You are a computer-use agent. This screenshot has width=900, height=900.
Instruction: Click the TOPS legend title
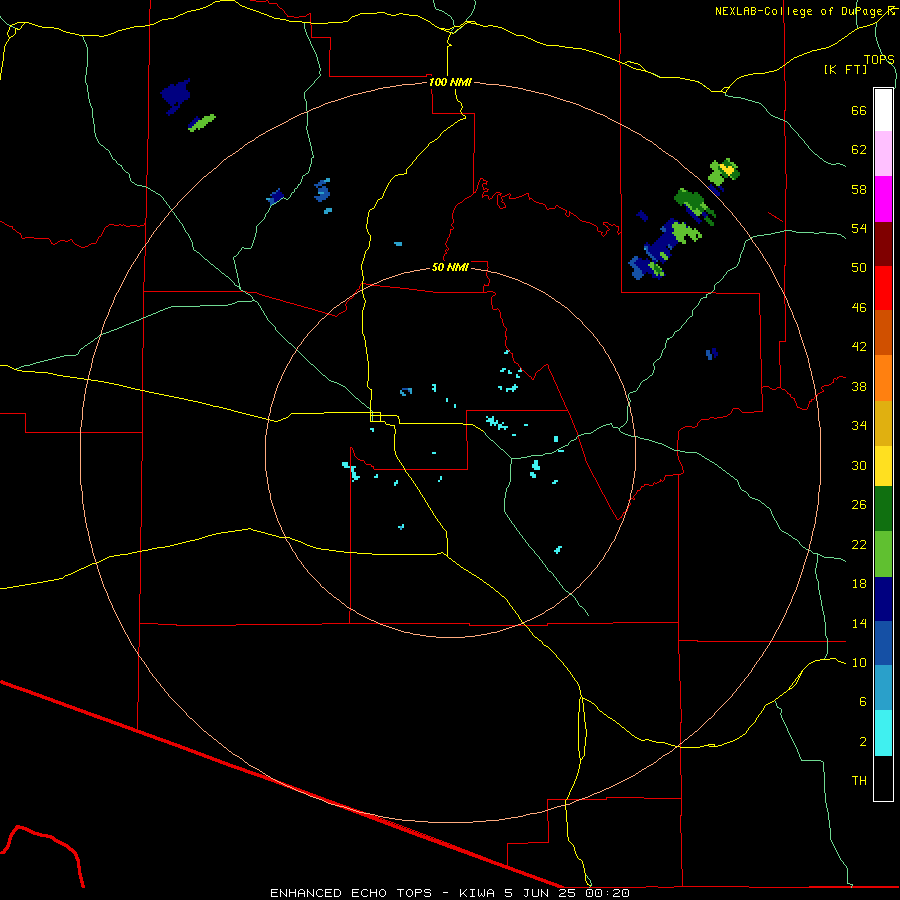[x=879, y=60]
